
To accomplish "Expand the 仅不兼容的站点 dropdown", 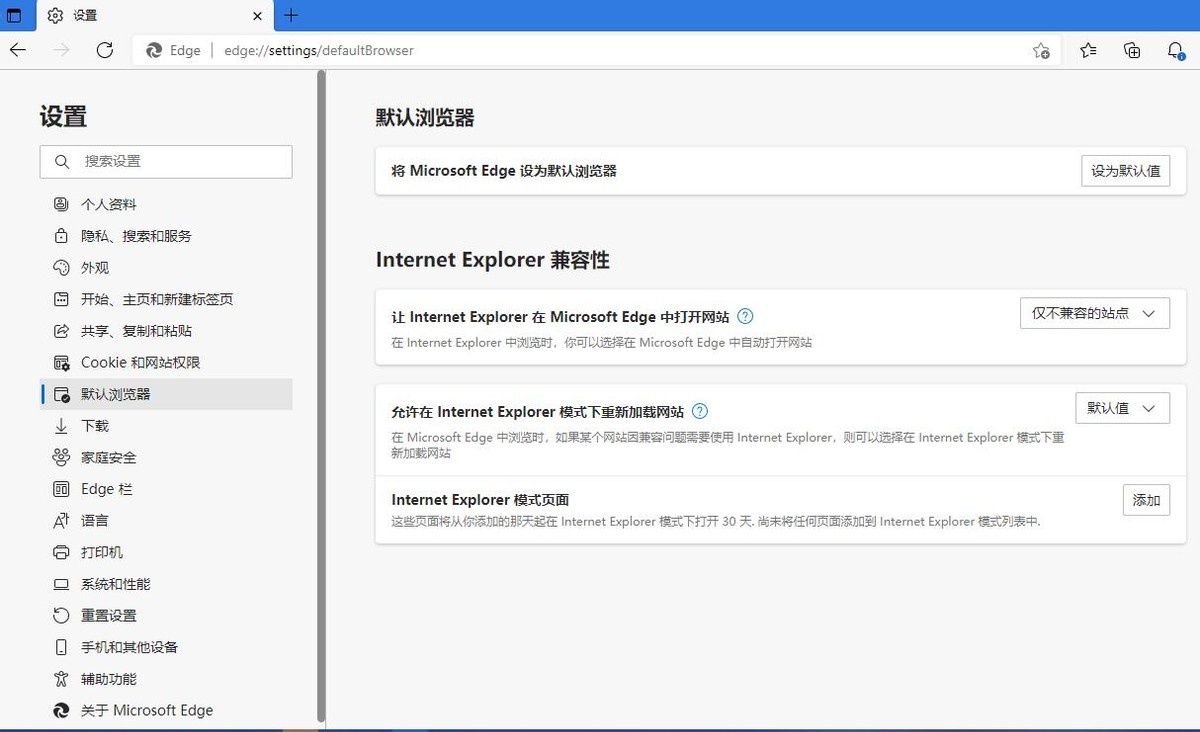I will pyautogui.click(x=1094, y=312).
